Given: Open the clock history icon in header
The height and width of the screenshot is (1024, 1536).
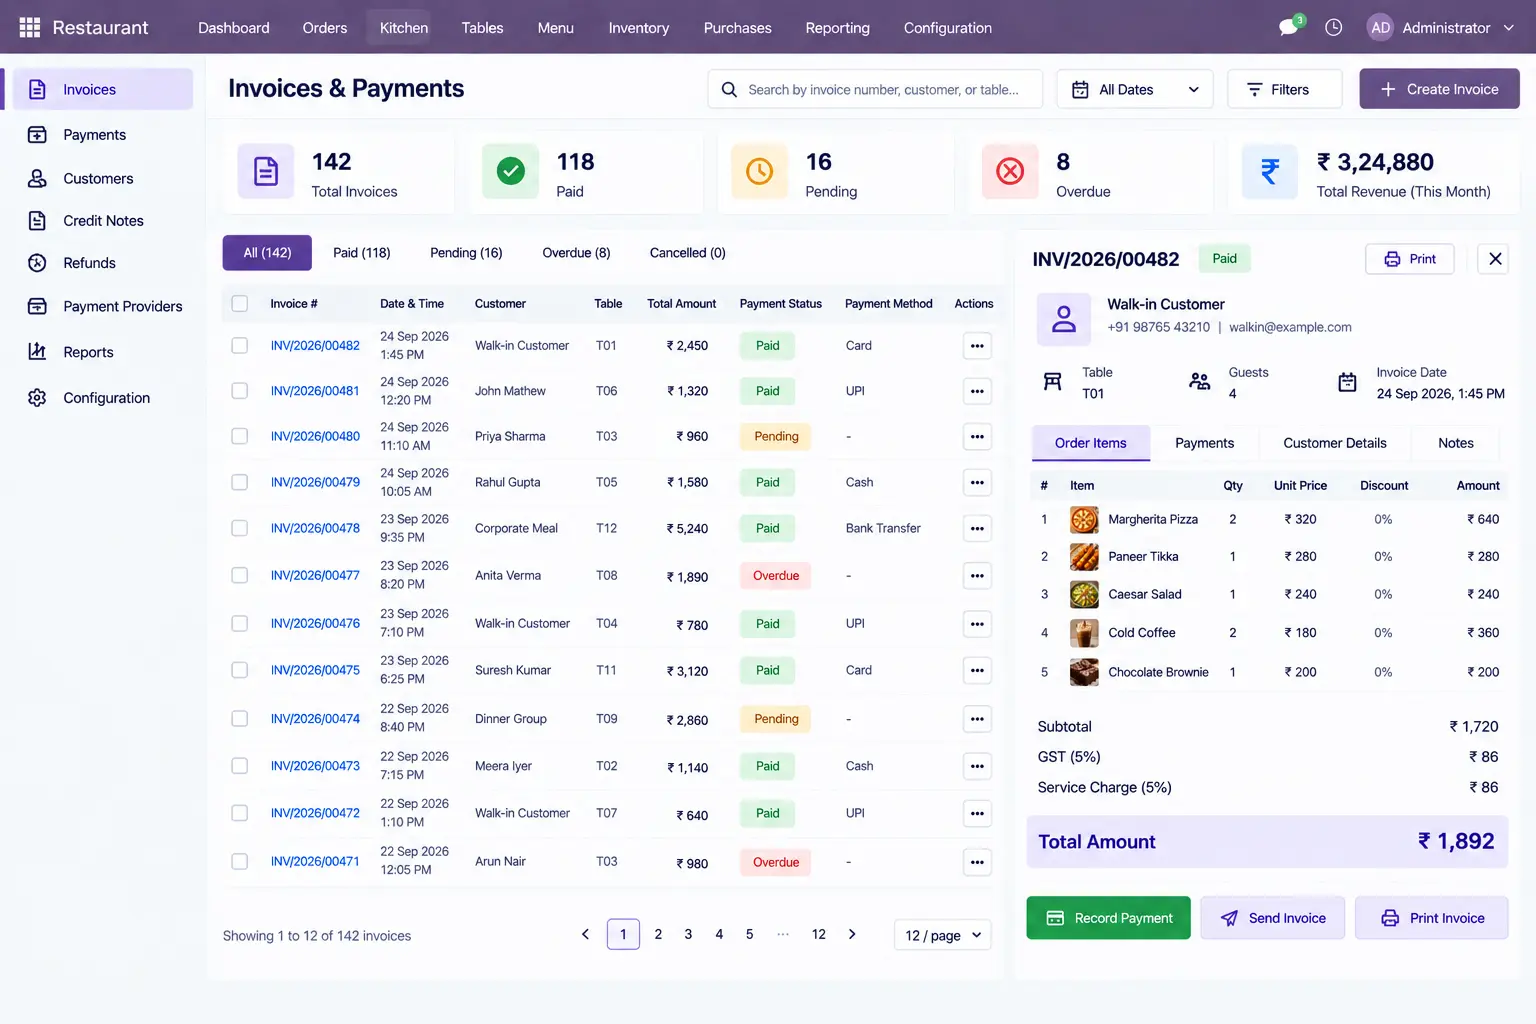Looking at the screenshot, I should (1333, 27).
